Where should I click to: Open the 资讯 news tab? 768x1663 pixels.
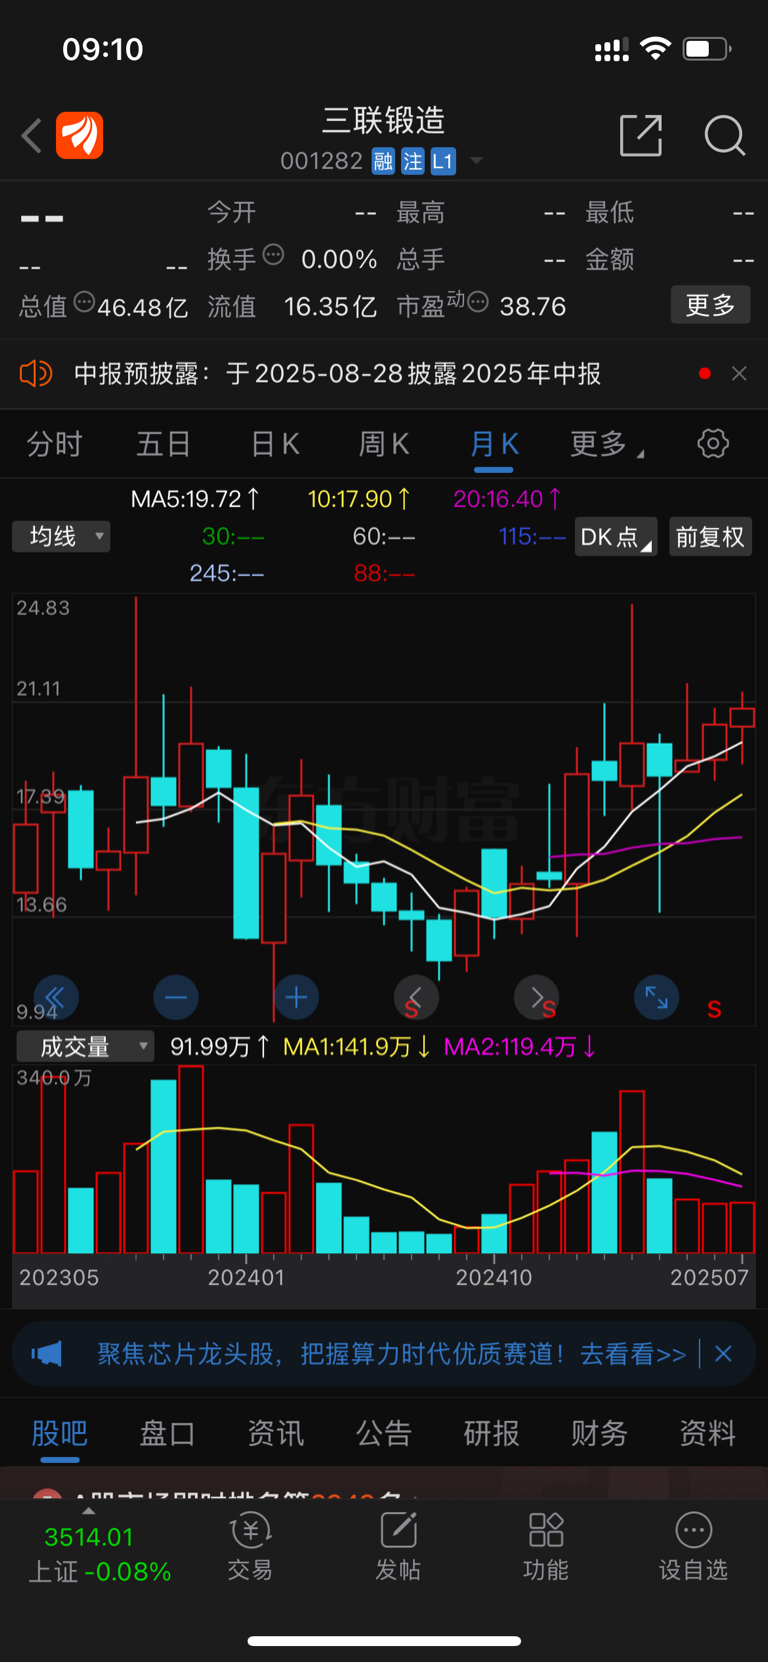tap(276, 1433)
